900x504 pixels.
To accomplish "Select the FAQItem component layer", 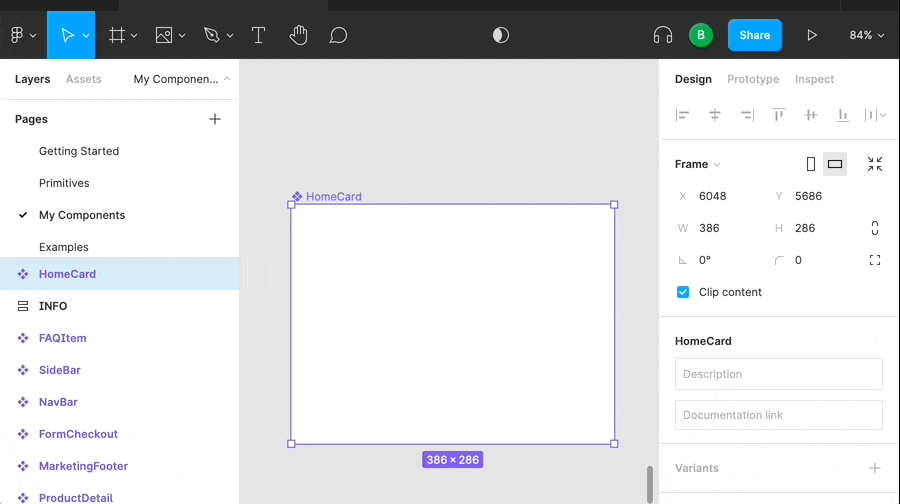I will coord(62,338).
